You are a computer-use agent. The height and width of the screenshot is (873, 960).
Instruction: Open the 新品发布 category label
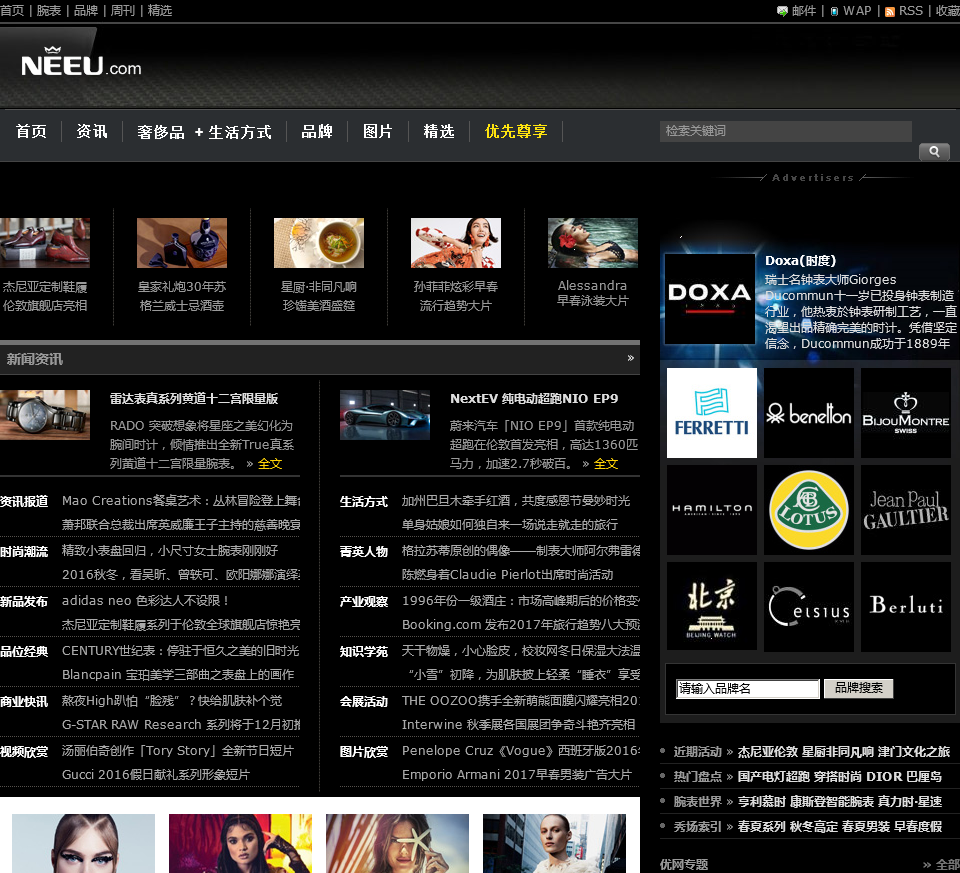(24, 602)
